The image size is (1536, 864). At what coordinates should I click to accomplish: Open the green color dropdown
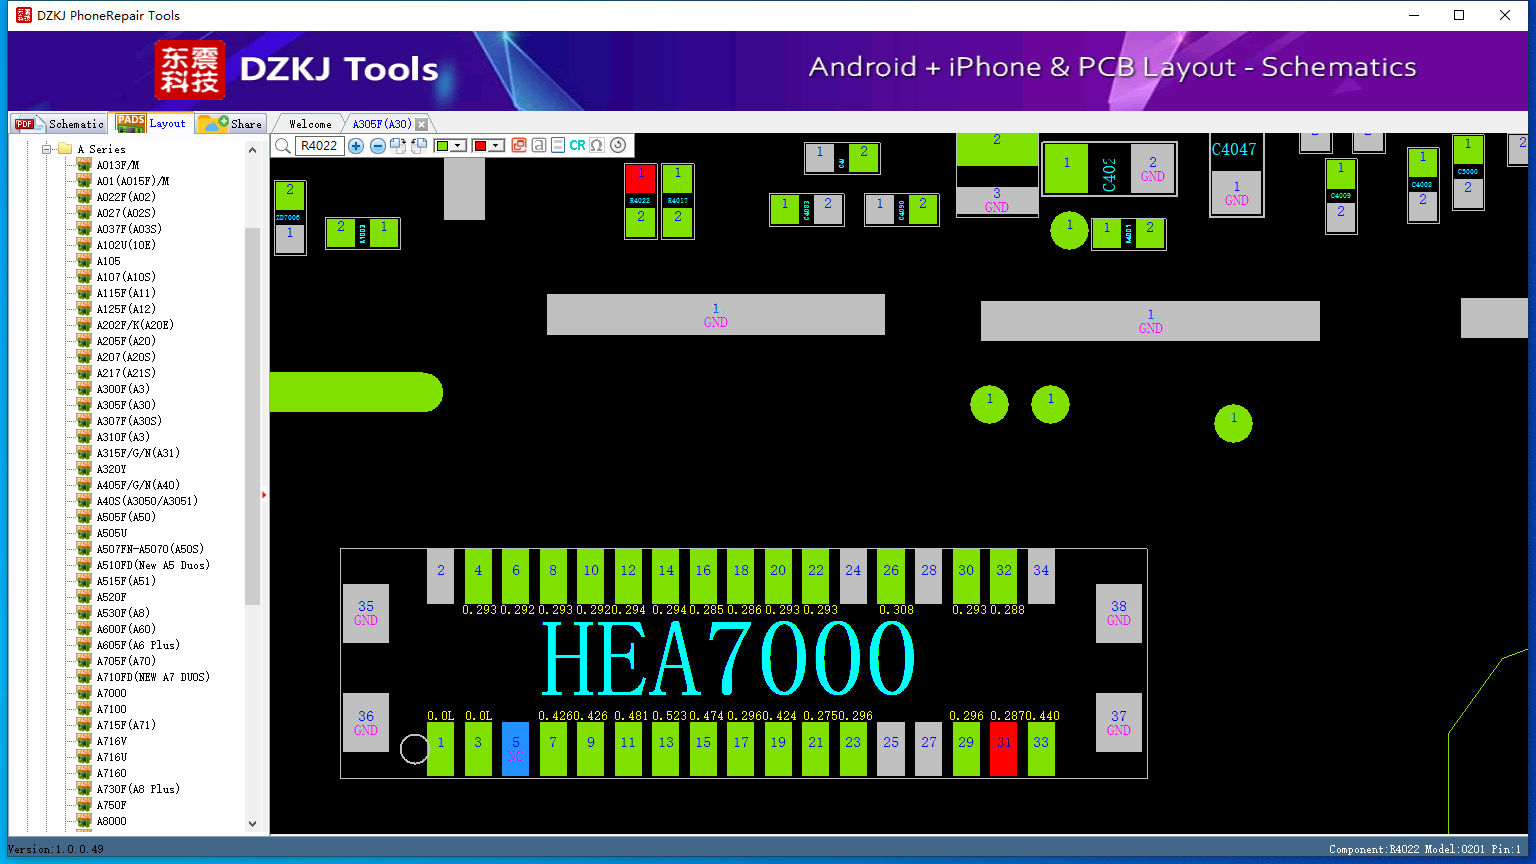(x=459, y=146)
